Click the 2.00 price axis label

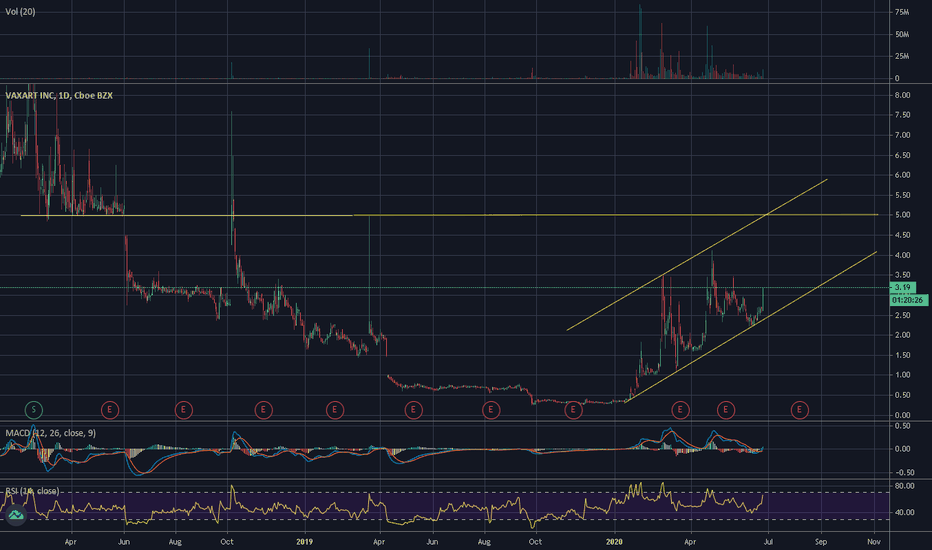pyautogui.click(x=902, y=335)
